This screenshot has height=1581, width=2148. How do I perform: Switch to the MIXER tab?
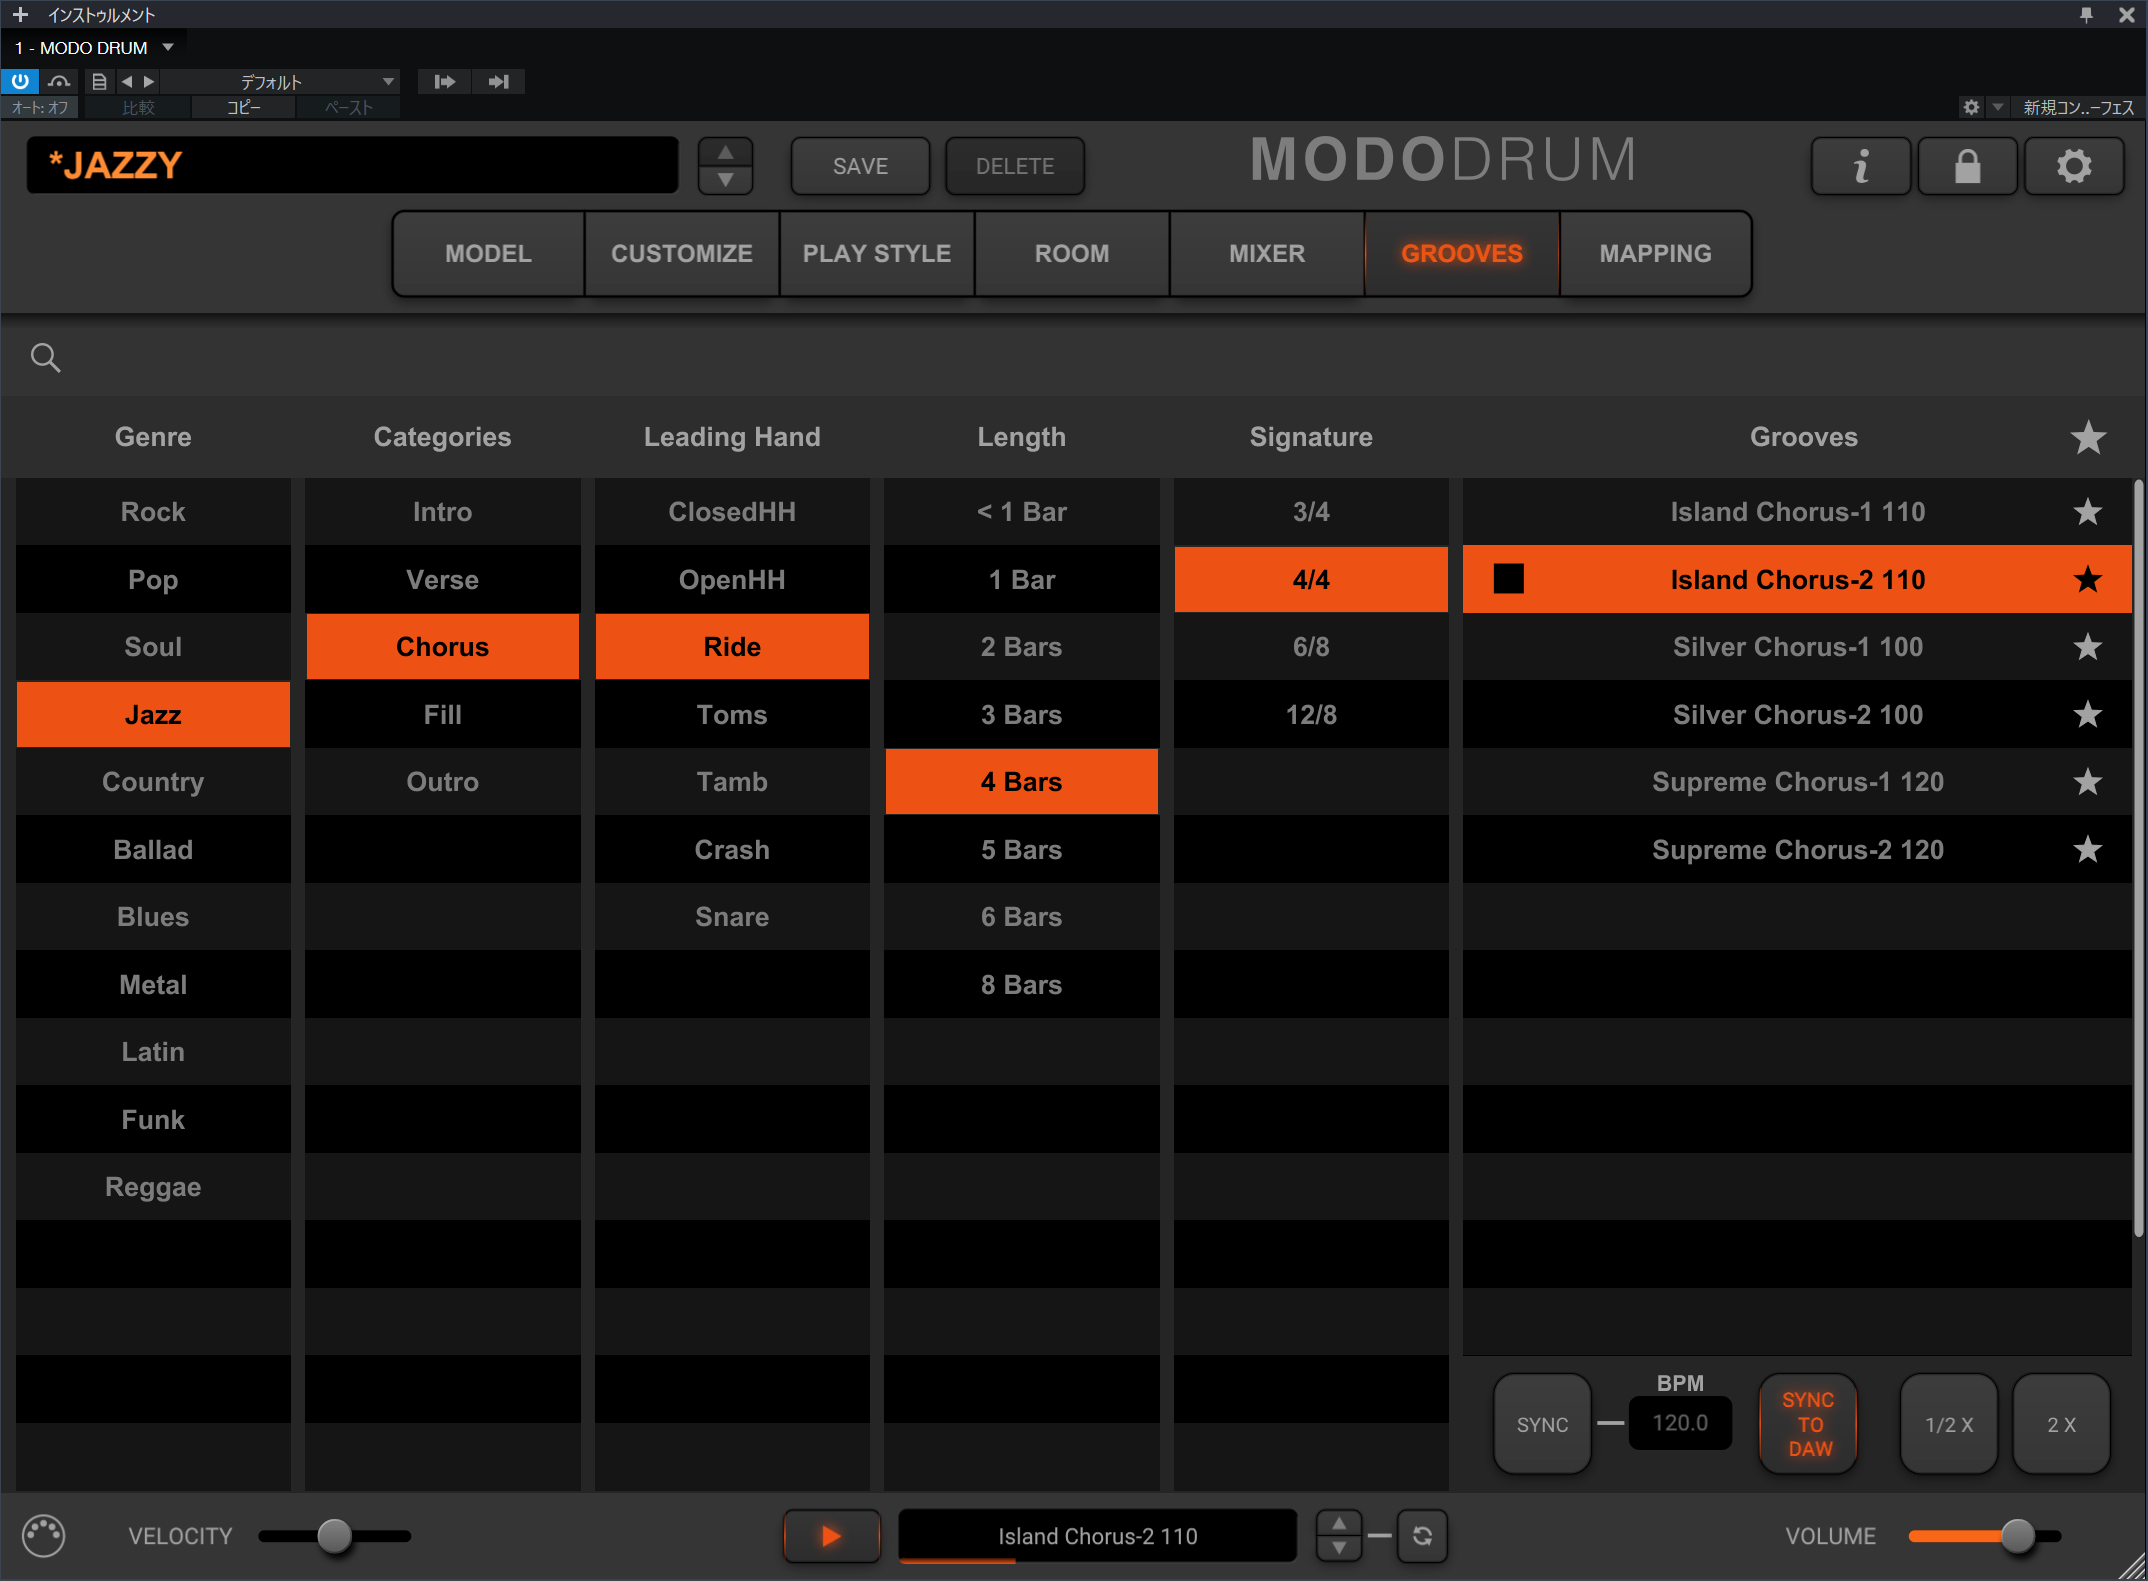tap(1266, 253)
